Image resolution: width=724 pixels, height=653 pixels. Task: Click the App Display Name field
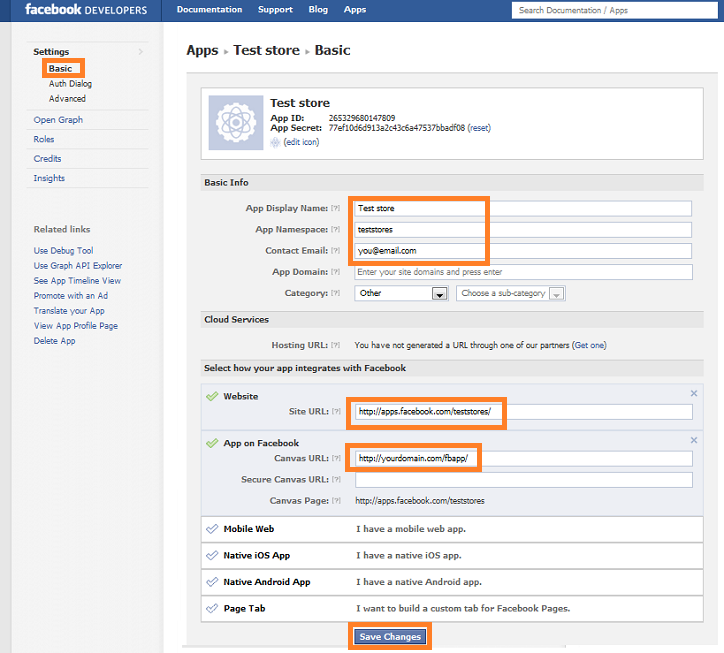point(523,208)
